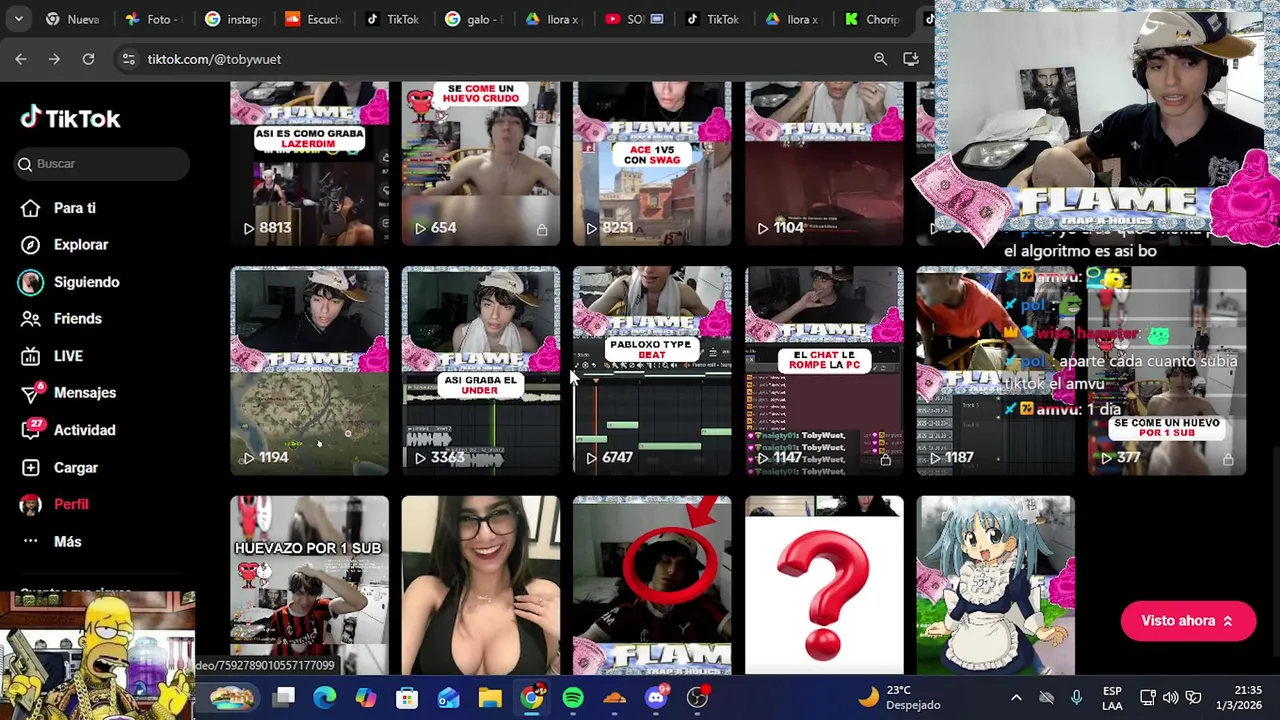Open weather widget showing 23°C Despejado
This screenshot has height=720, width=1280.
[900, 697]
